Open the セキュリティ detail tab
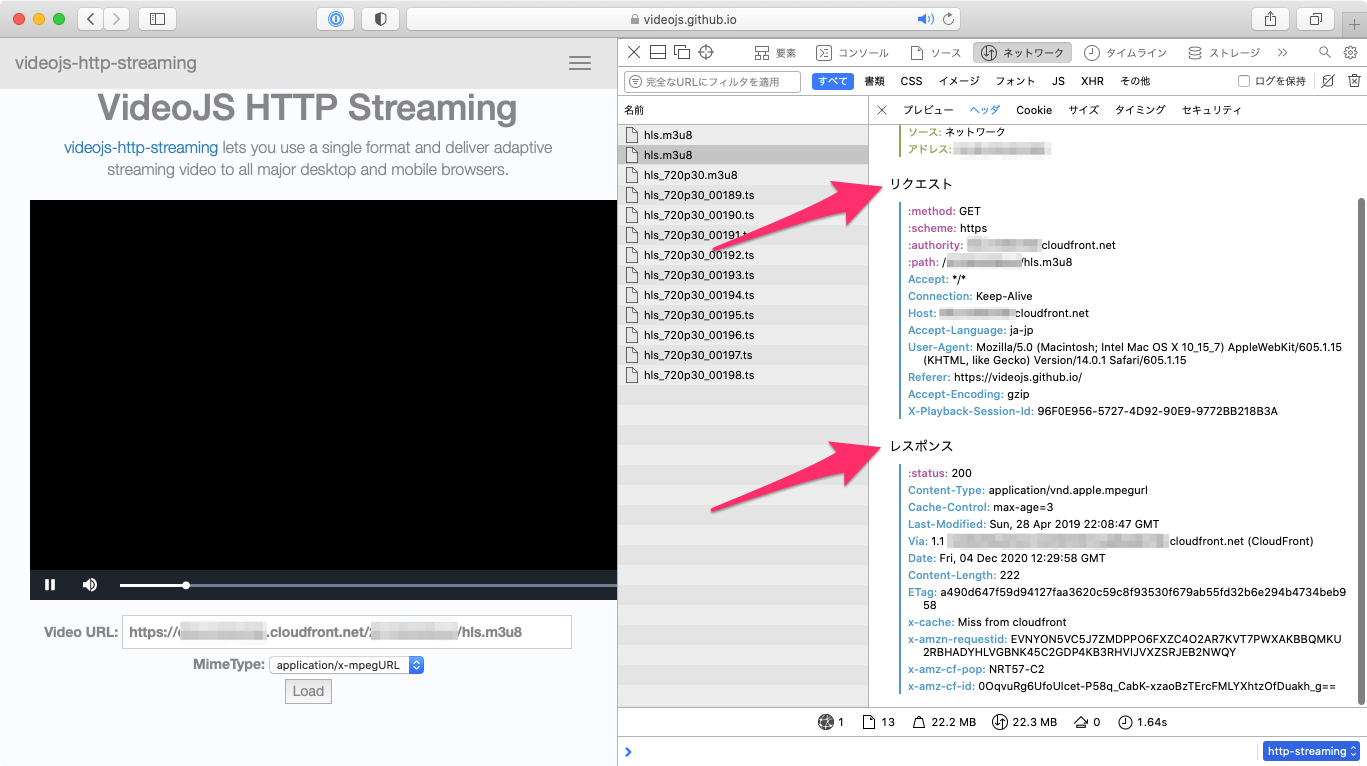Screen dimensions: 1367x766 pos(1211,110)
